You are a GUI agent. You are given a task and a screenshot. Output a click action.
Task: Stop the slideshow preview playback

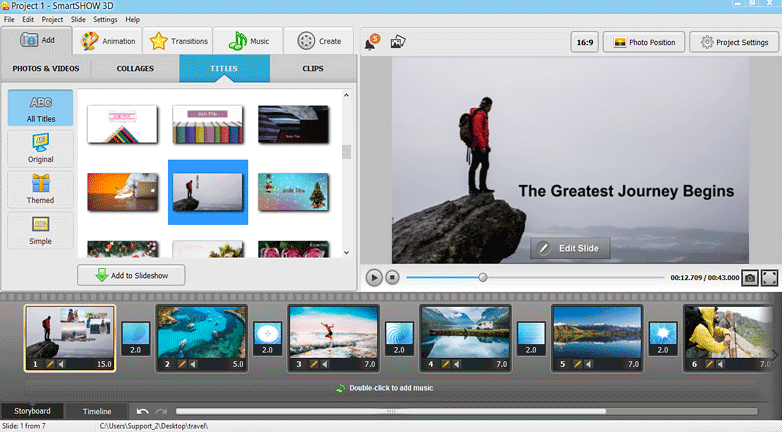click(x=393, y=278)
